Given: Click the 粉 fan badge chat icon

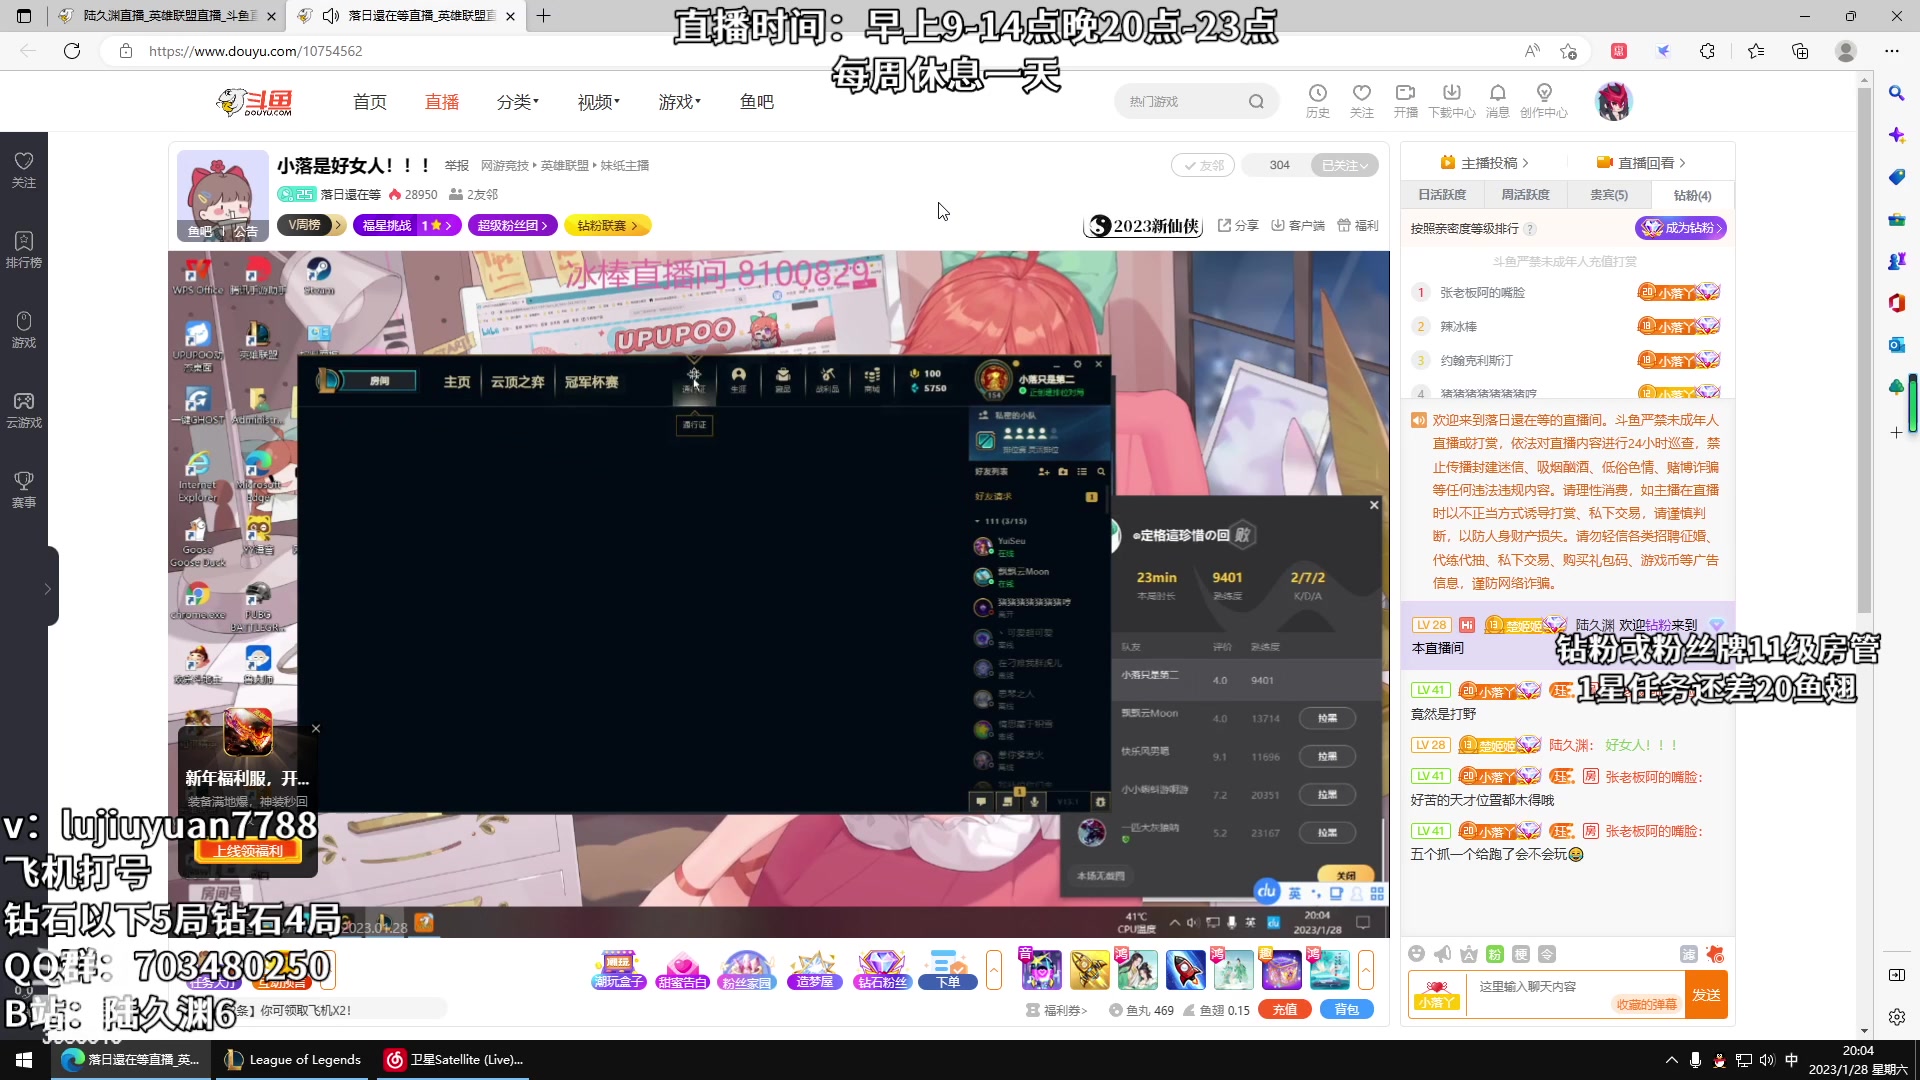Looking at the screenshot, I should (x=1495, y=954).
